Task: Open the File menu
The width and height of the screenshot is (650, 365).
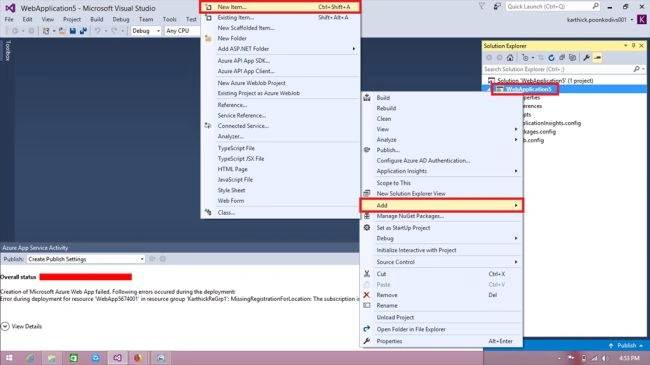Action: 9,19
